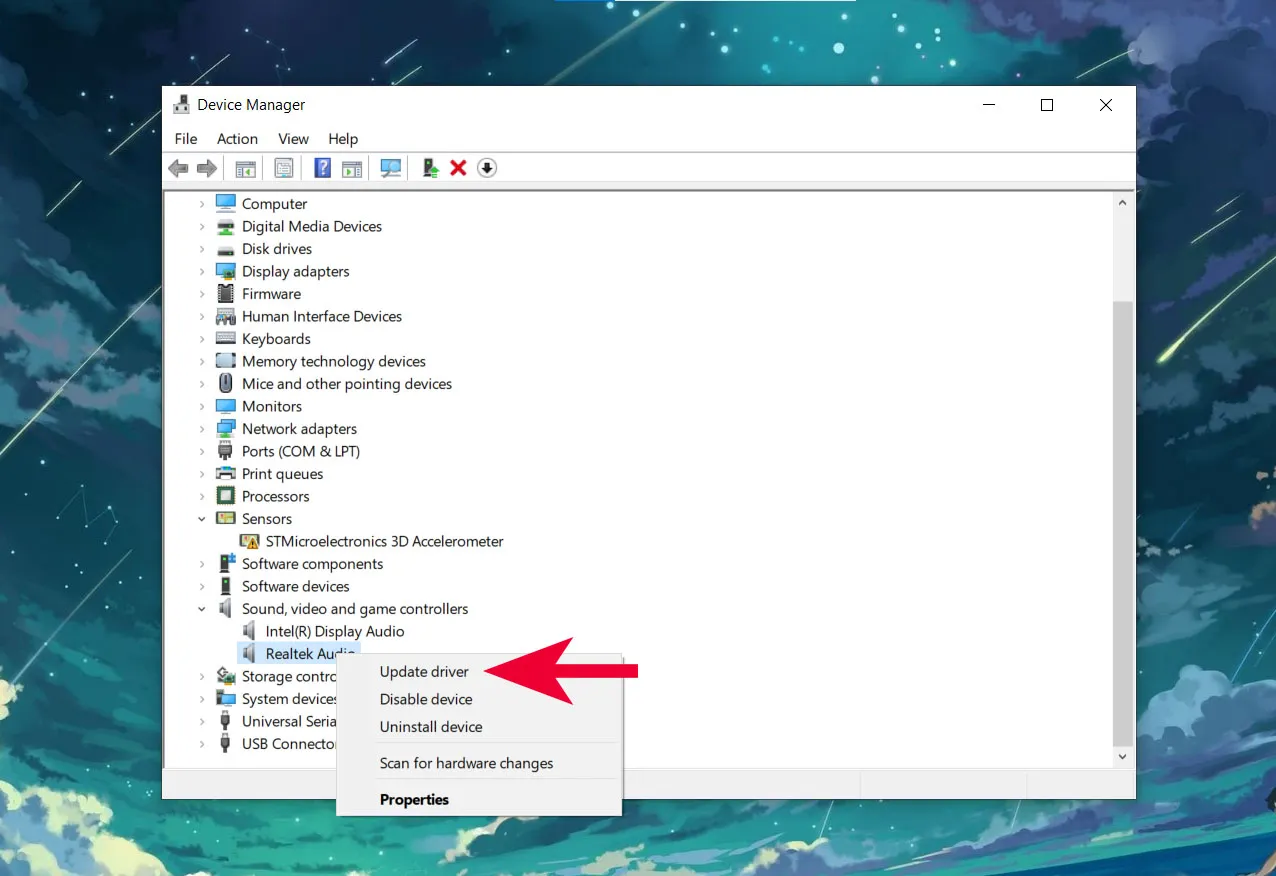Collapse the Sensors category
1276x876 pixels.
point(203,518)
